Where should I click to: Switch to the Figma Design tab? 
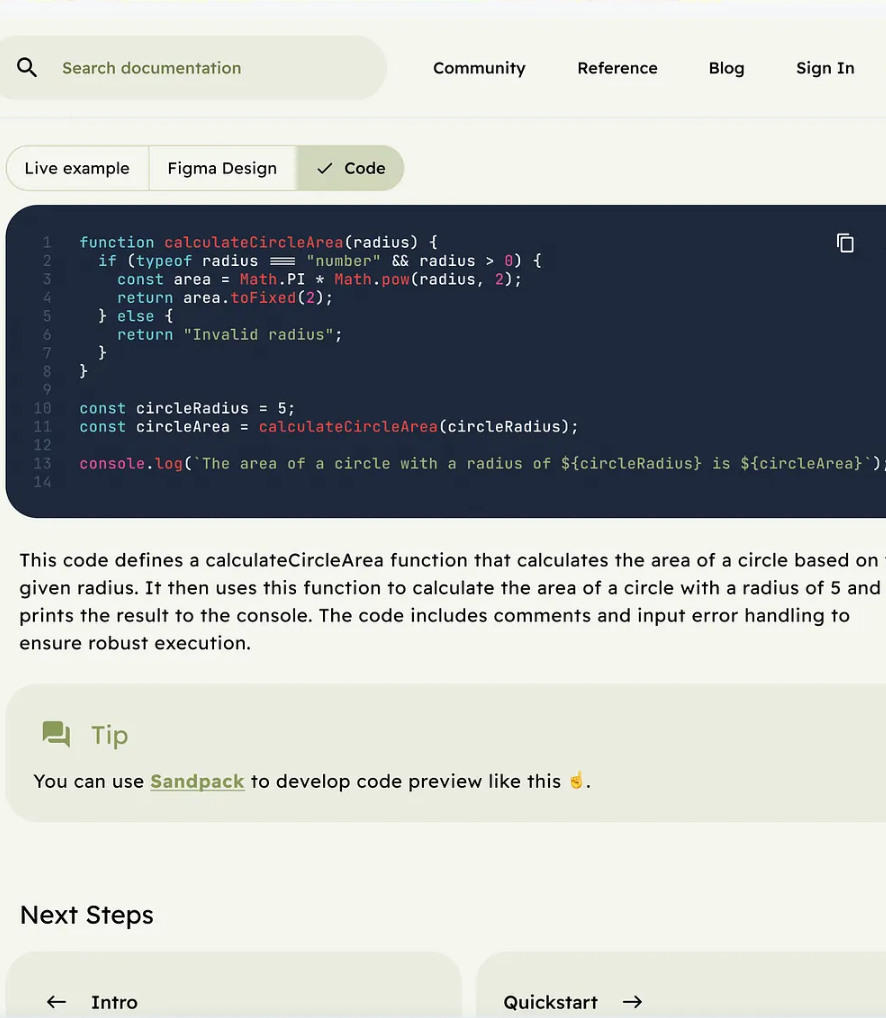pyautogui.click(x=222, y=168)
